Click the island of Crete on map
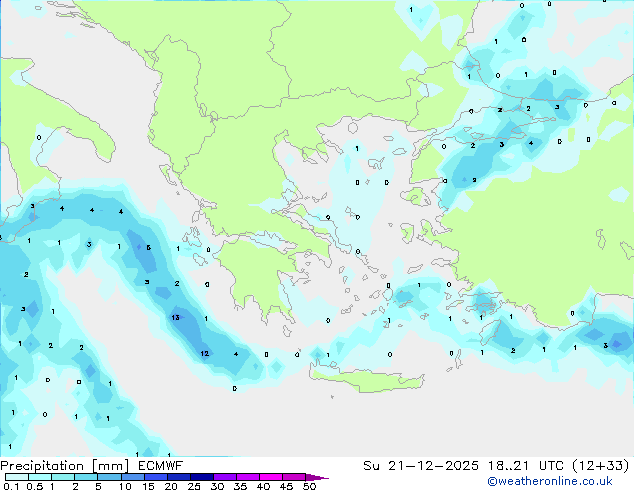Screen dimensions: 634x490 point(366,380)
